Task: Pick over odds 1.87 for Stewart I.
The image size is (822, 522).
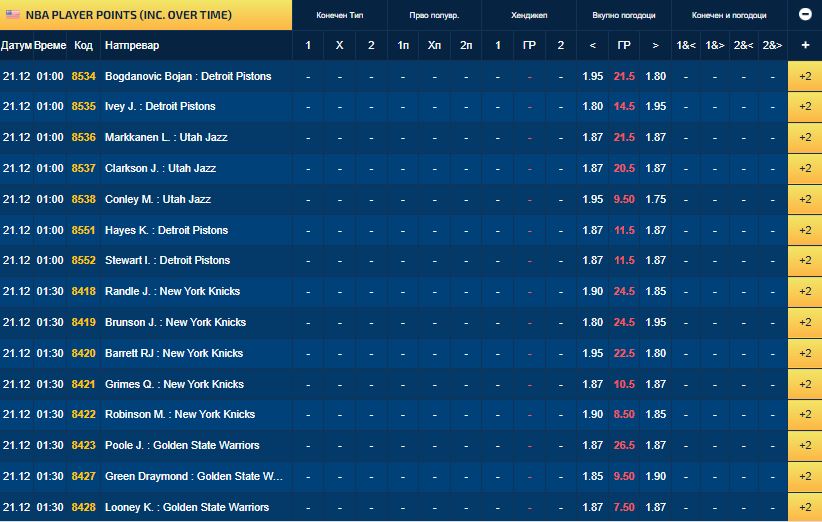Action: 656,260
